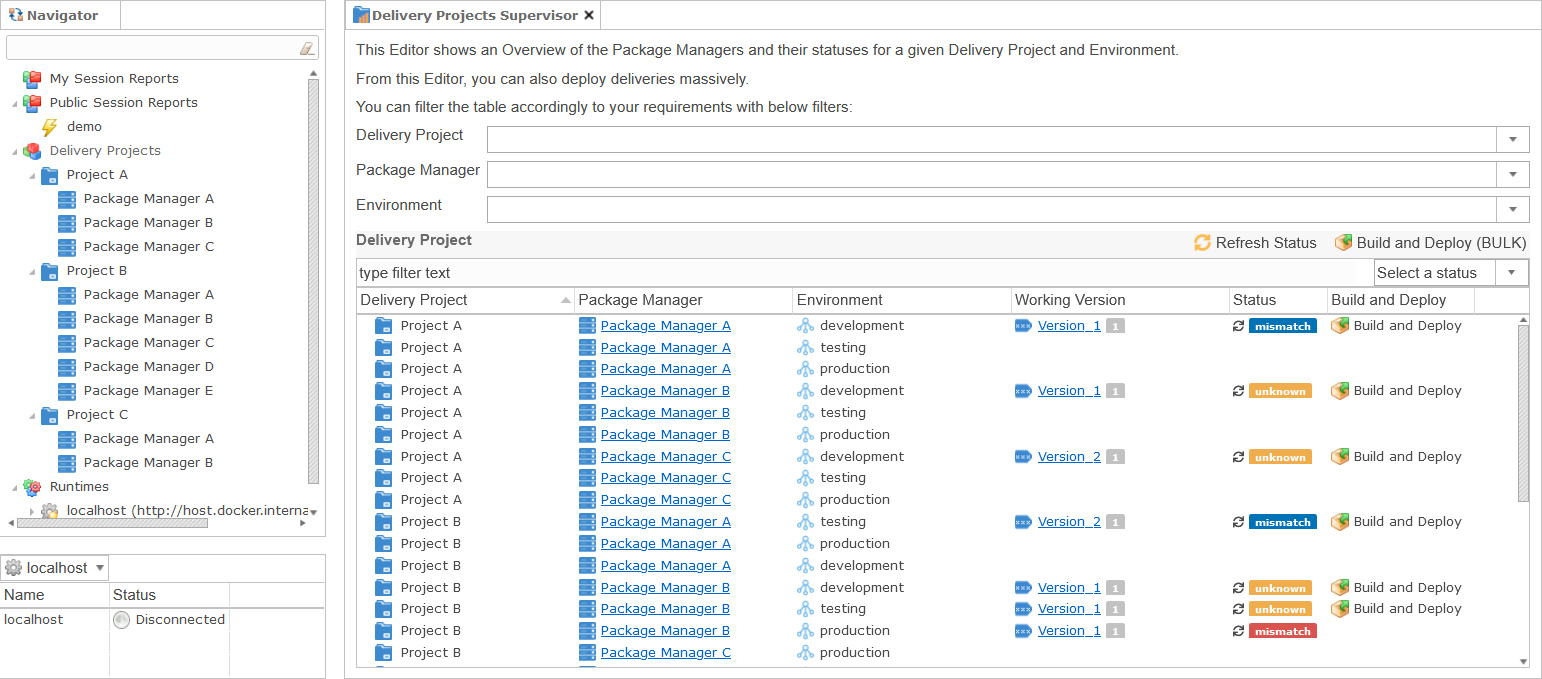Image resolution: width=1542 pixels, height=679 pixels.
Task: Open the Delivery Project filter dropdown
Action: pyautogui.click(x=1512, y=140)
